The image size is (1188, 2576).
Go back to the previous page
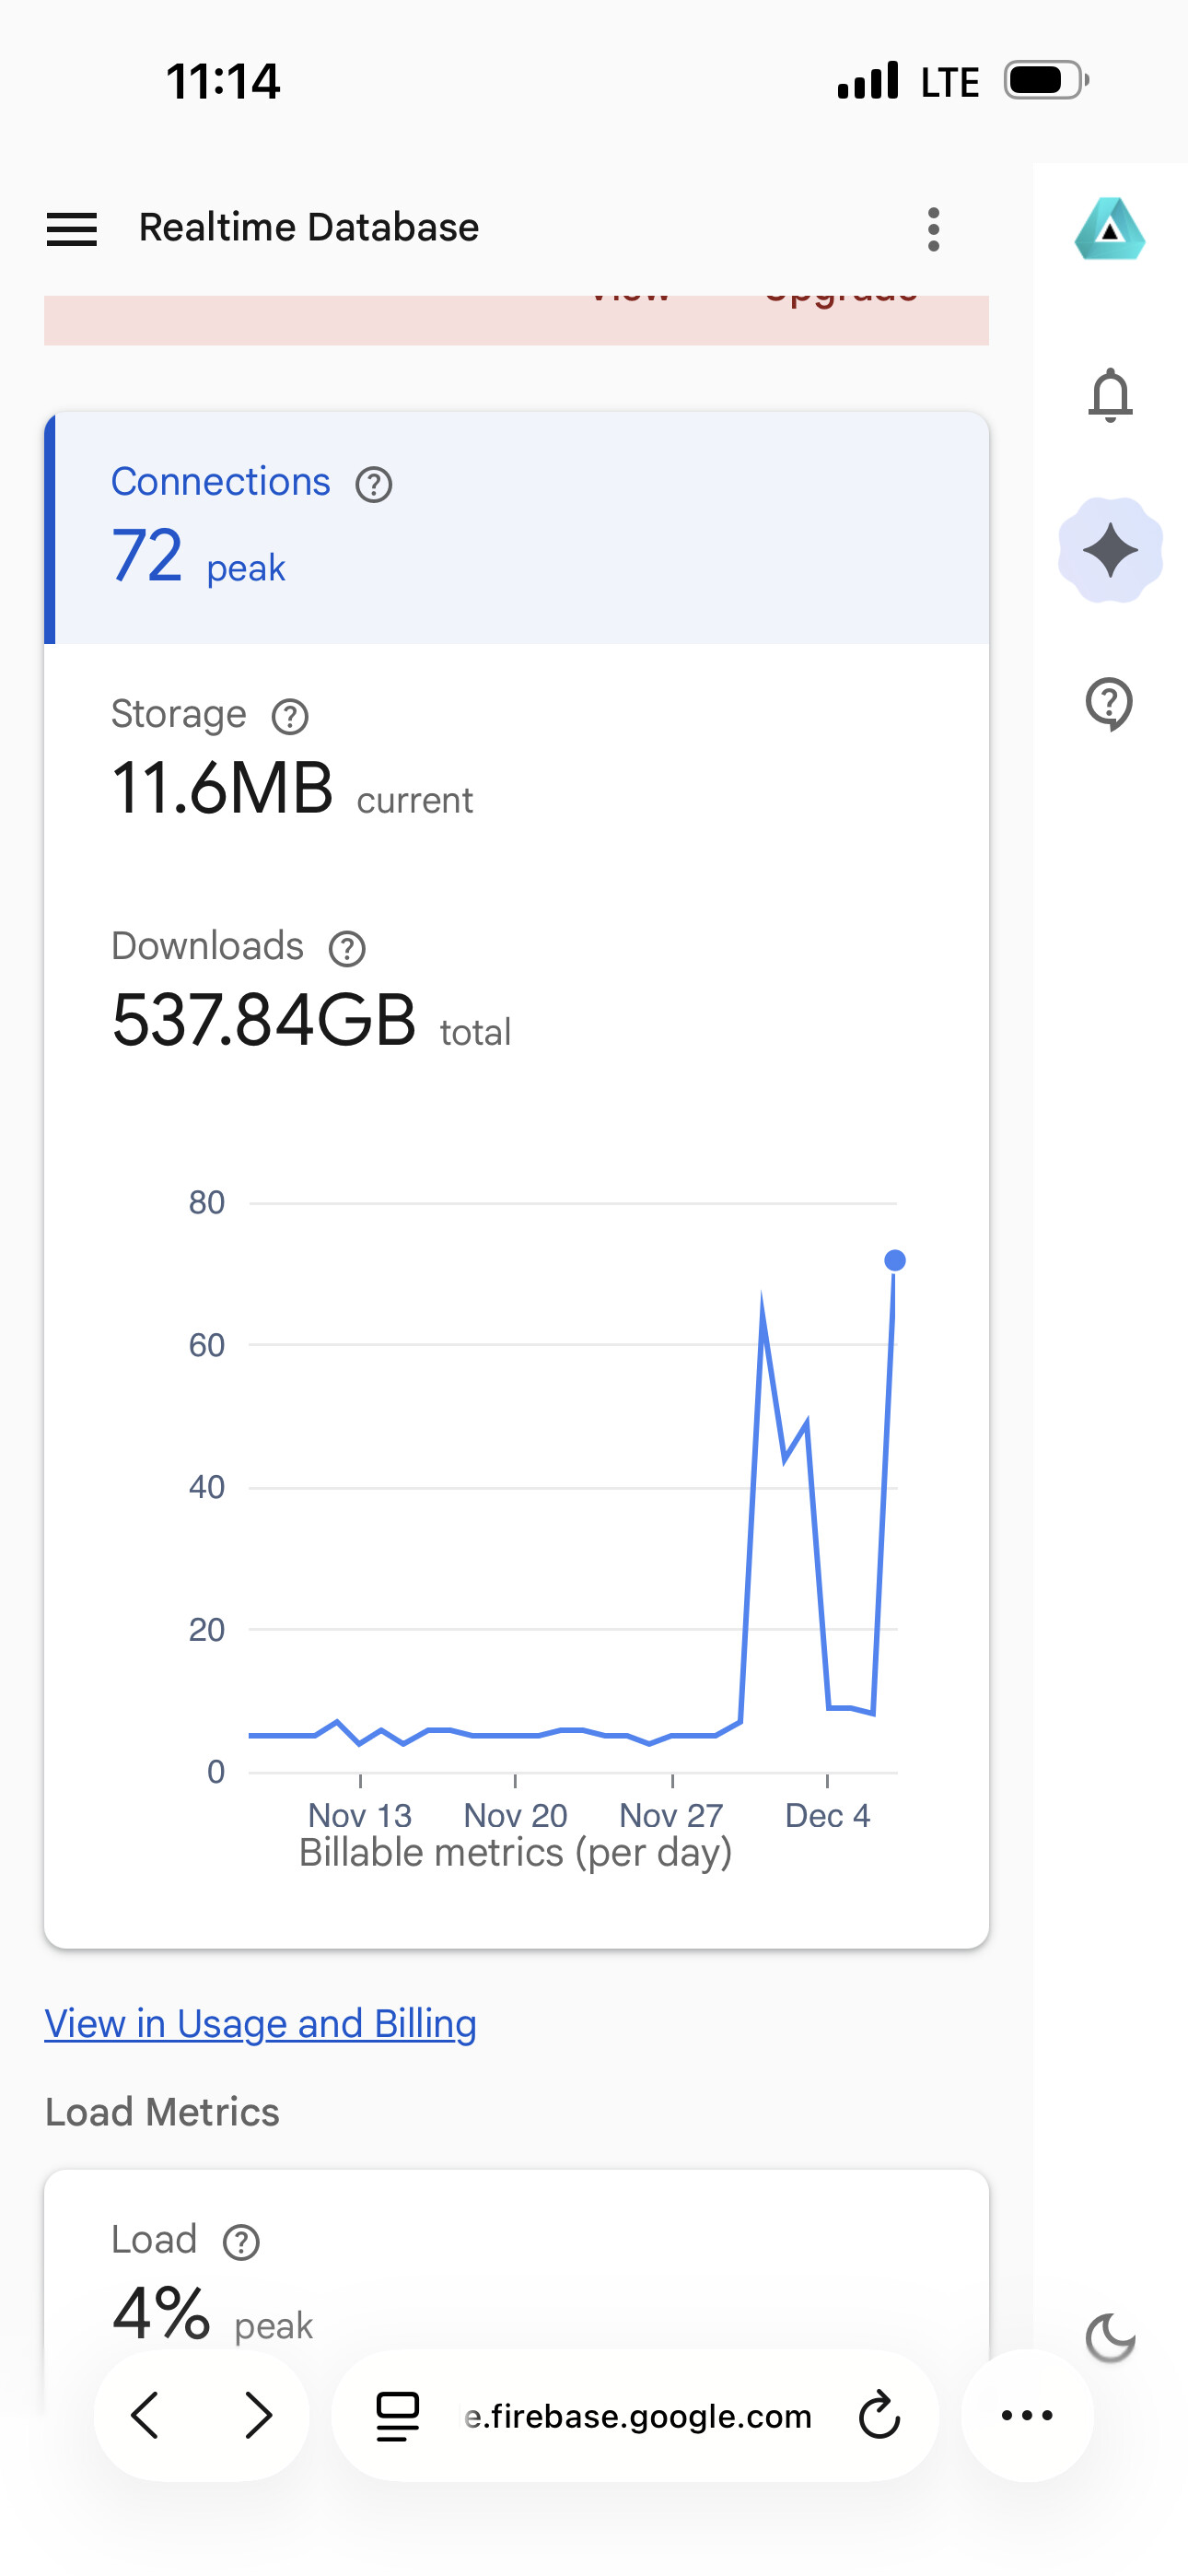(x=146, y=2416)
